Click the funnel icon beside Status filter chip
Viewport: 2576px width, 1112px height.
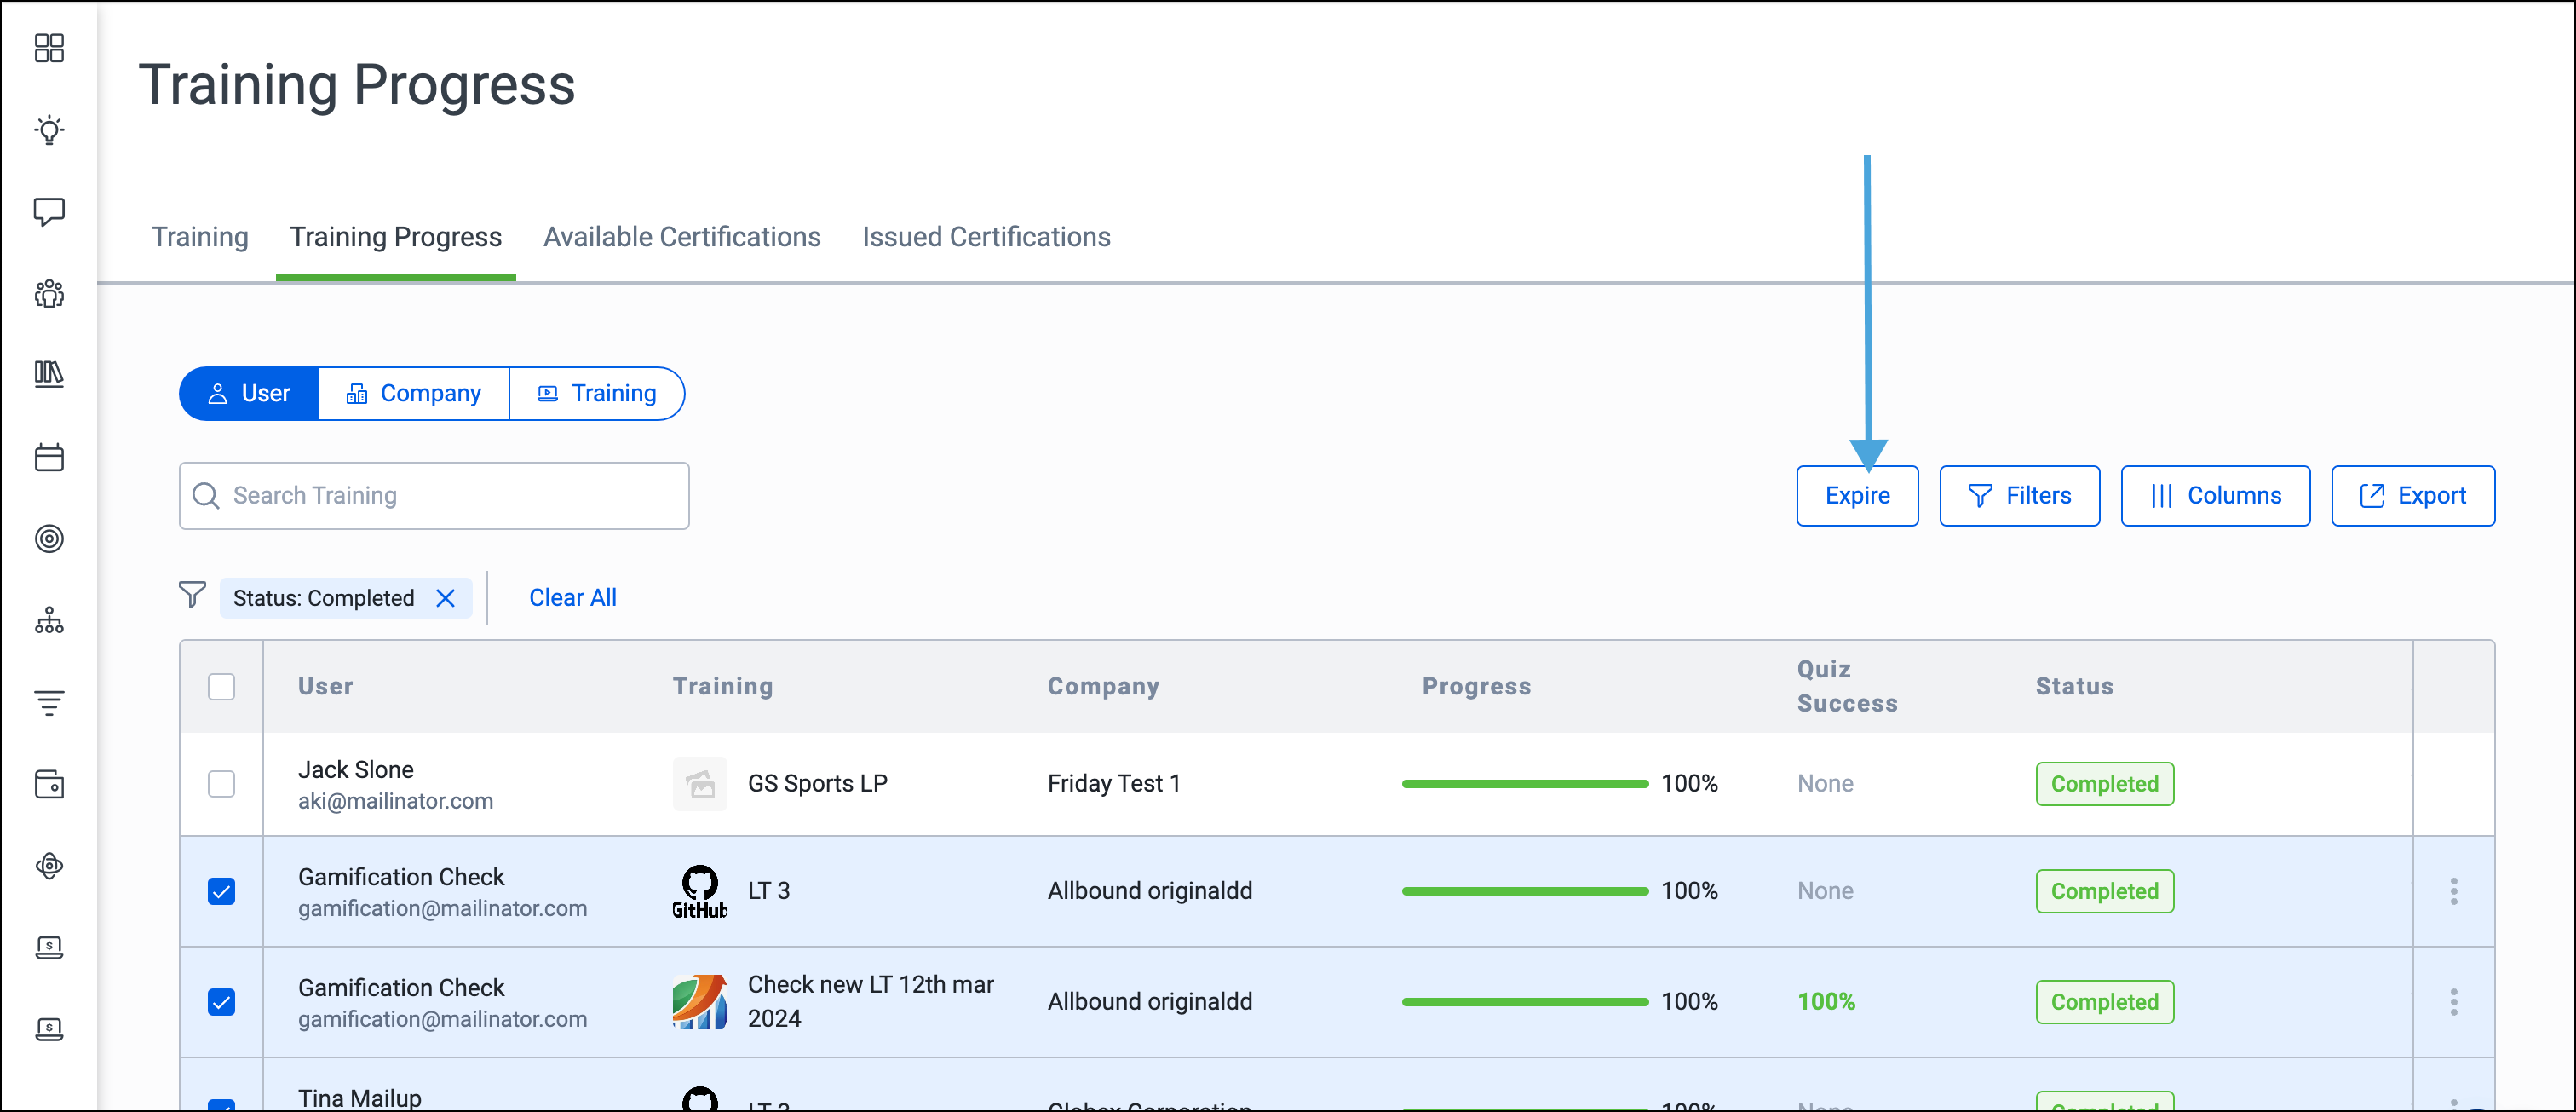[192, 595]
